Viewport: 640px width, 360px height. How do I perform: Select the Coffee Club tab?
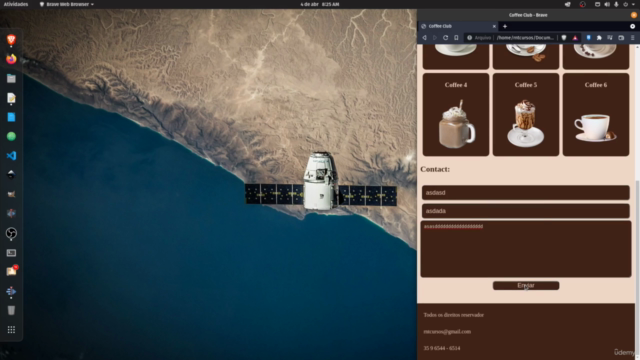click(458, 26)
